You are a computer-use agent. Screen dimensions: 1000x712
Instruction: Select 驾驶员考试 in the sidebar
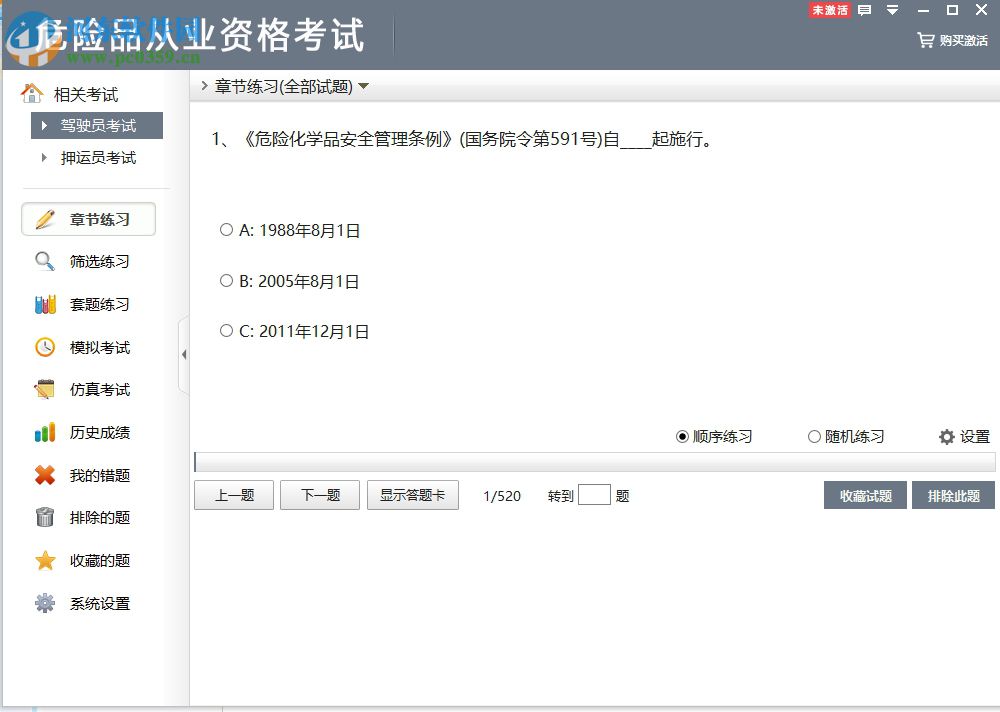pos(96,125)
